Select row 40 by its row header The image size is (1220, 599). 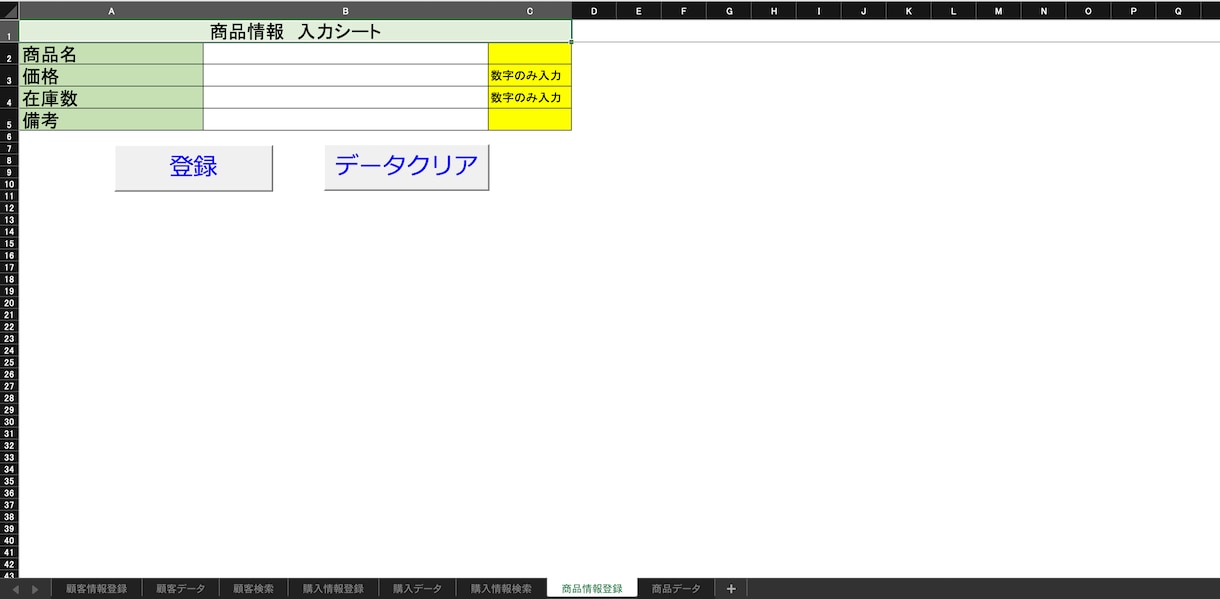point(9,540)
